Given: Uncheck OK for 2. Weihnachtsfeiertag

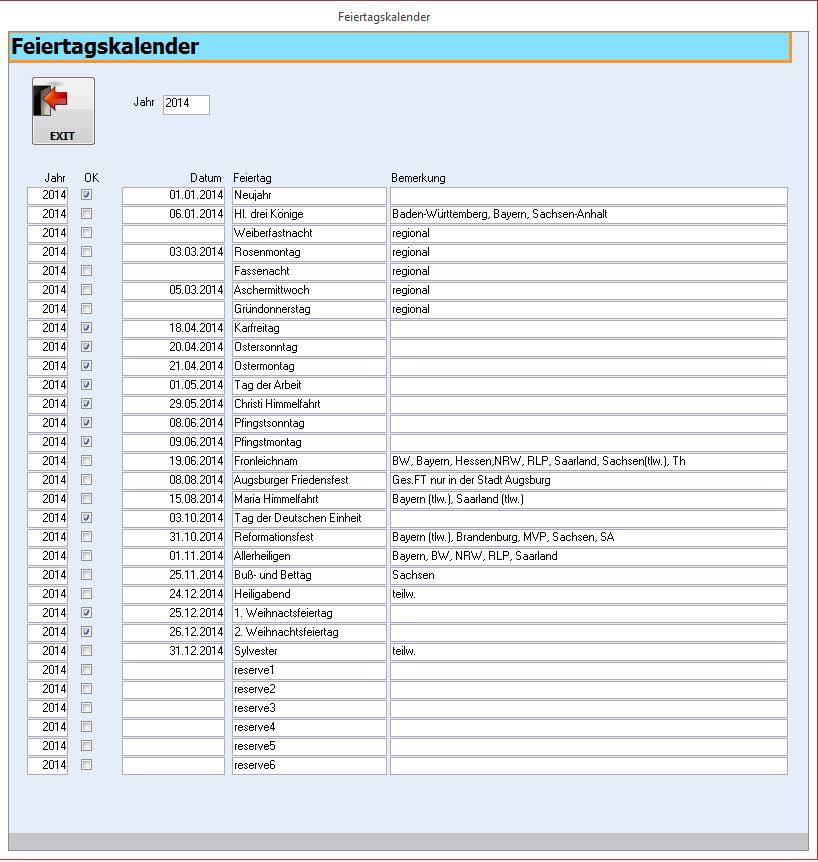Looking at the screenshot, I should [x=86, y=632].
